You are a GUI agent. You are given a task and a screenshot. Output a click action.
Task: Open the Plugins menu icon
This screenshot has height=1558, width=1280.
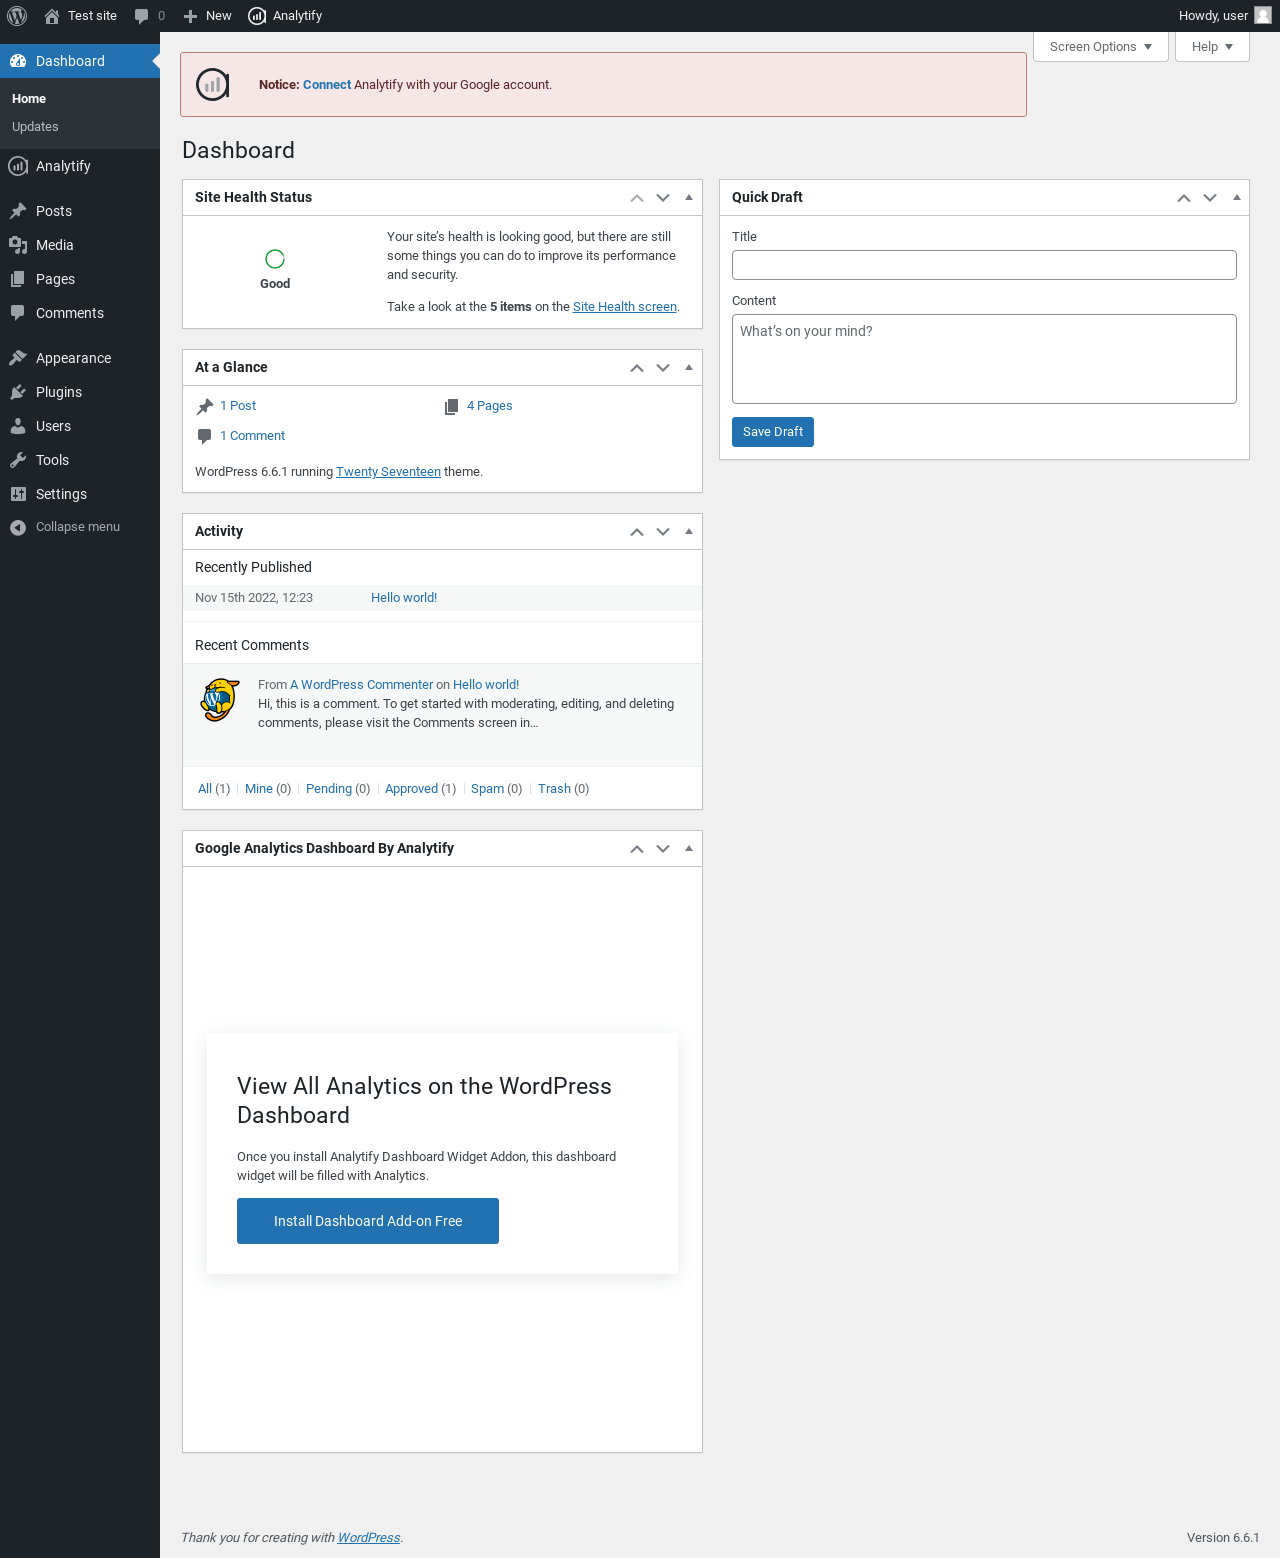(18, 392)
